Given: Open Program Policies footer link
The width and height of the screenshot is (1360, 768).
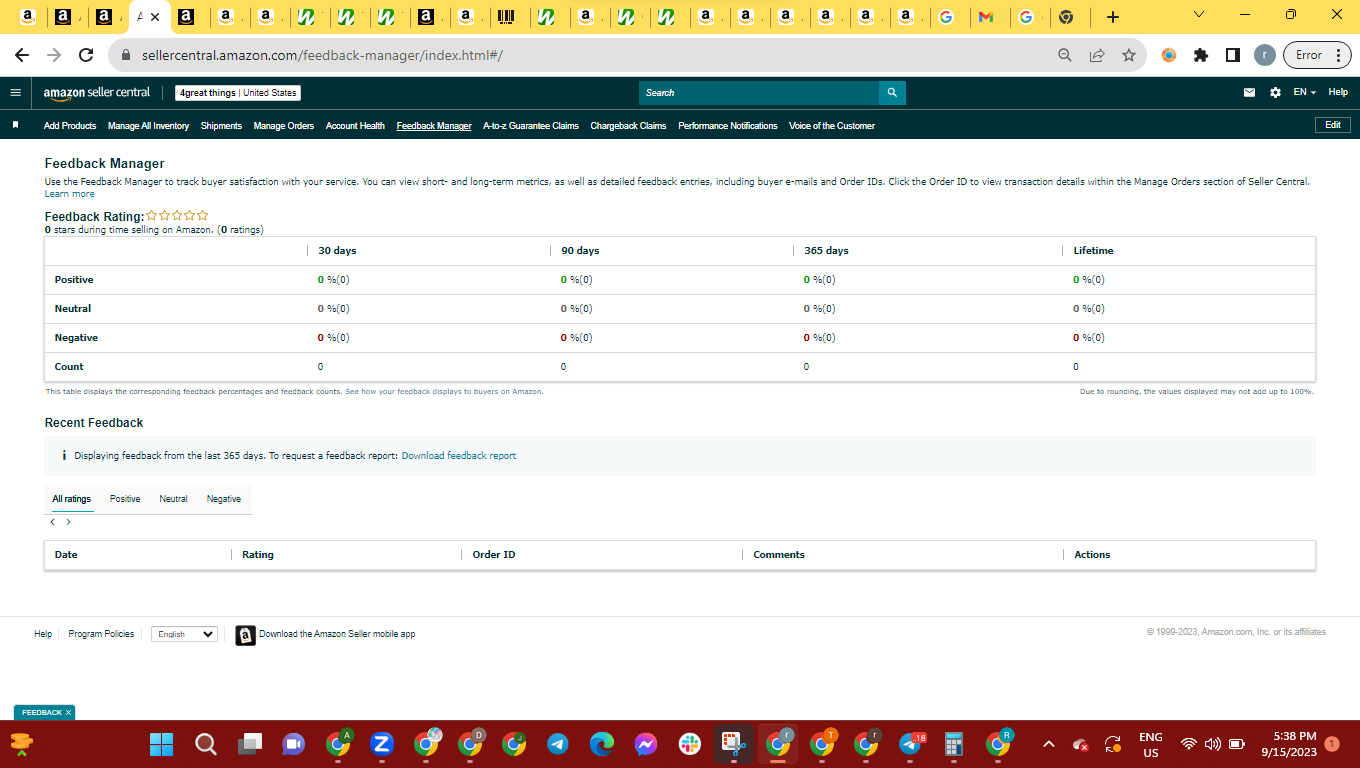Looking at the screenshot, I should tap(101, 634).
